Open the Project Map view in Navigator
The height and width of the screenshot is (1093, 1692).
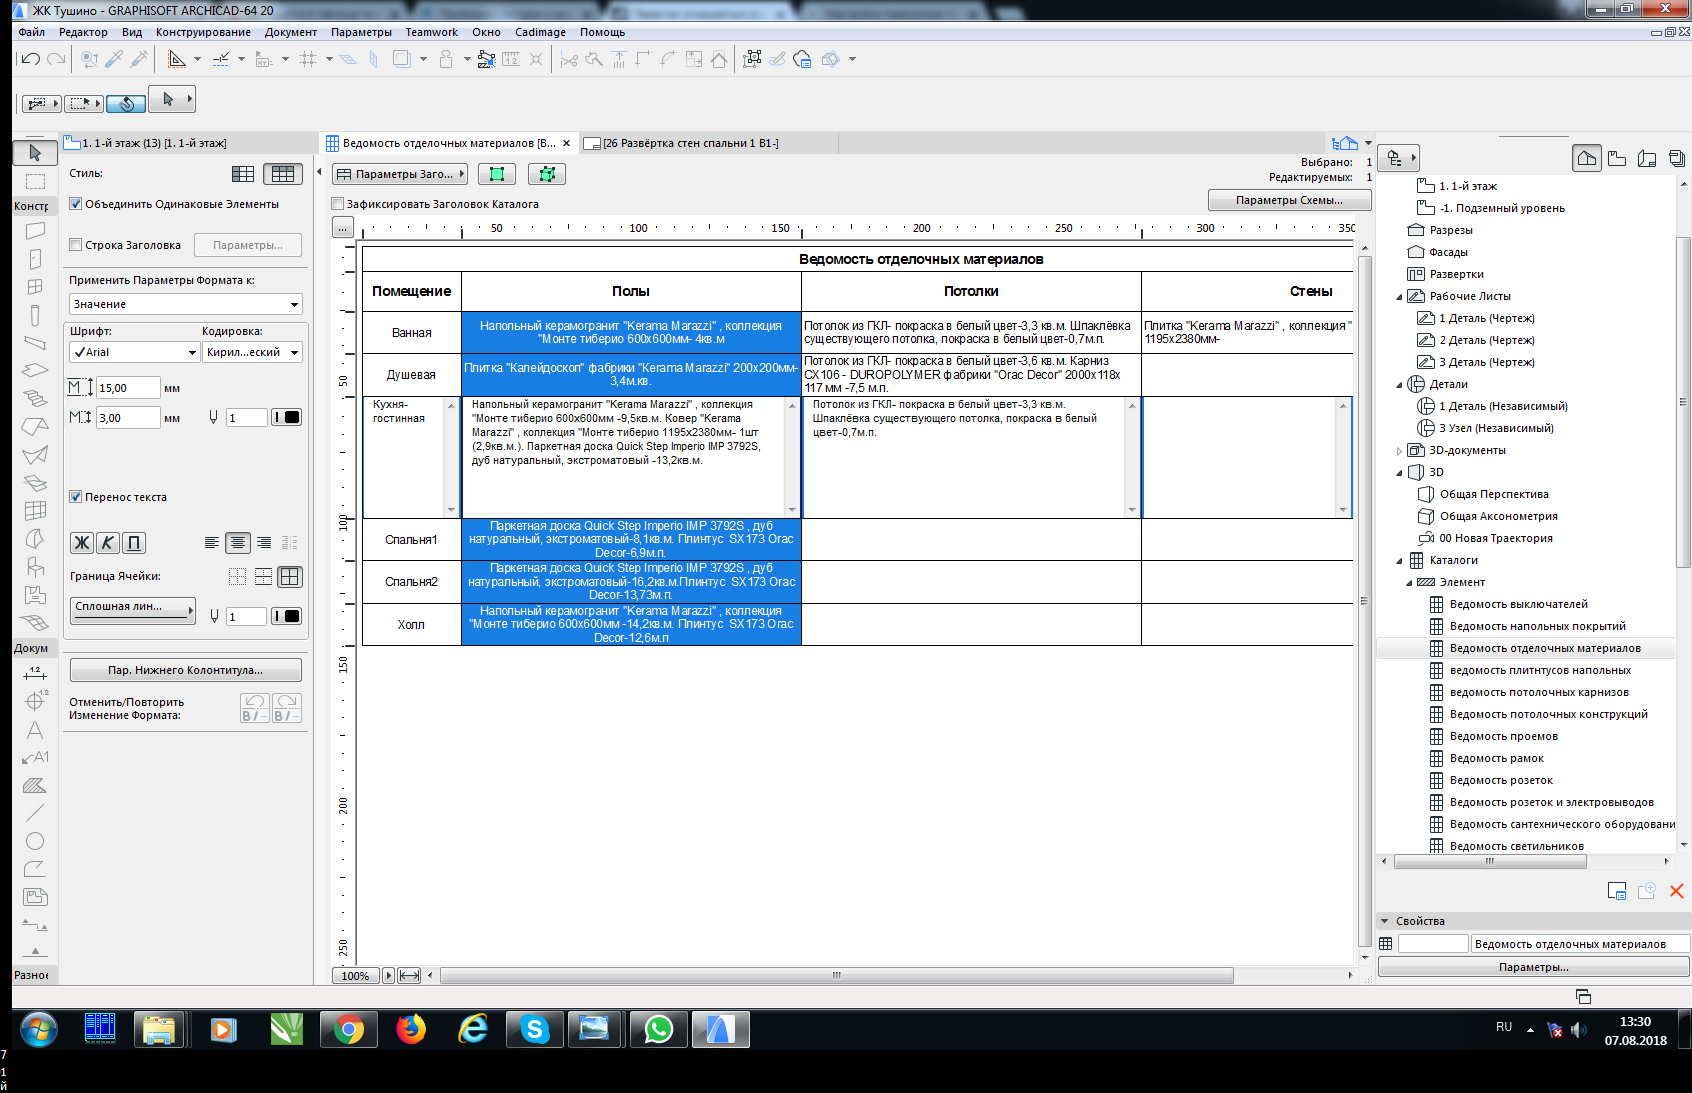click(1587, 158)
